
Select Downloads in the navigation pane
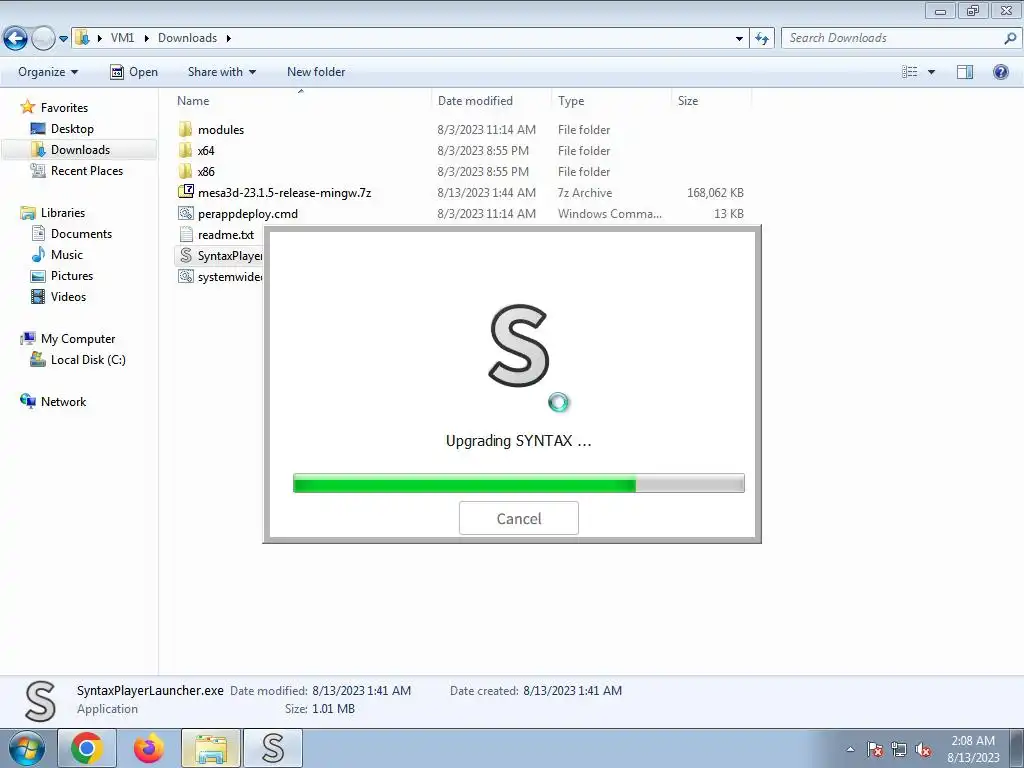80,150
